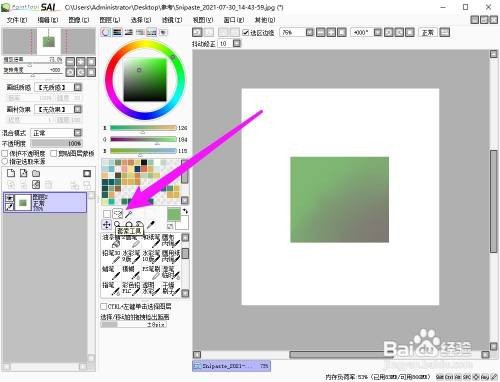
Task: Click the layer mask button in layer panel
Action: coord(87,173)
